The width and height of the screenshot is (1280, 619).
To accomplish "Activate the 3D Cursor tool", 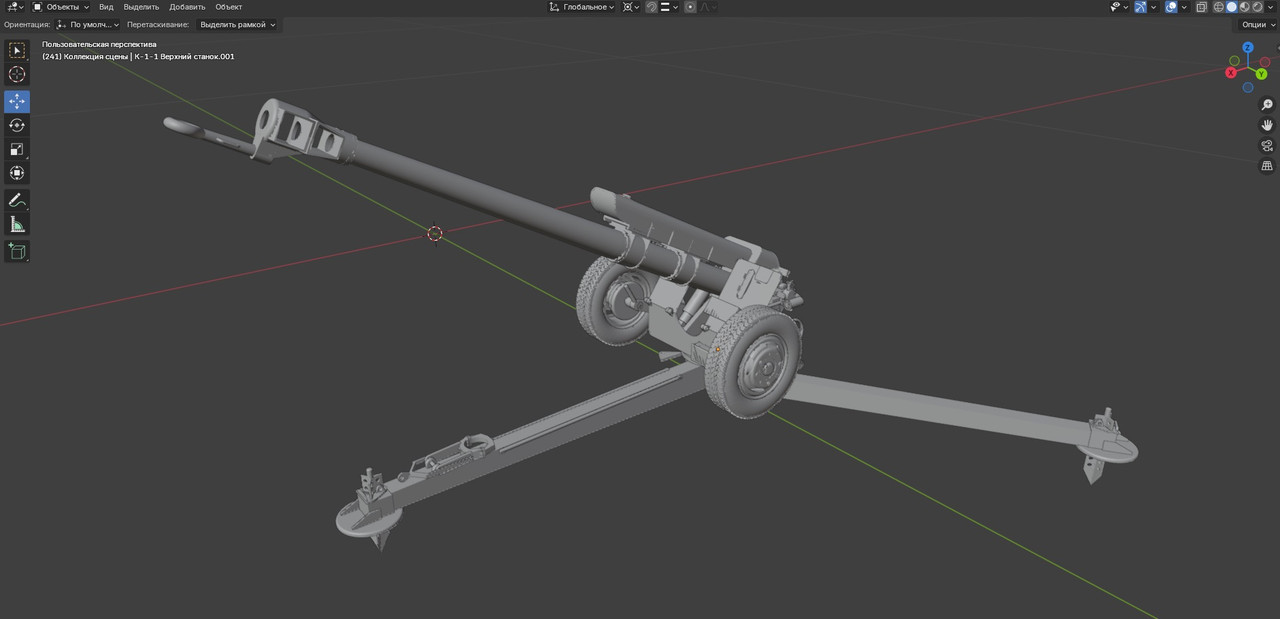I will coord(17,74).
